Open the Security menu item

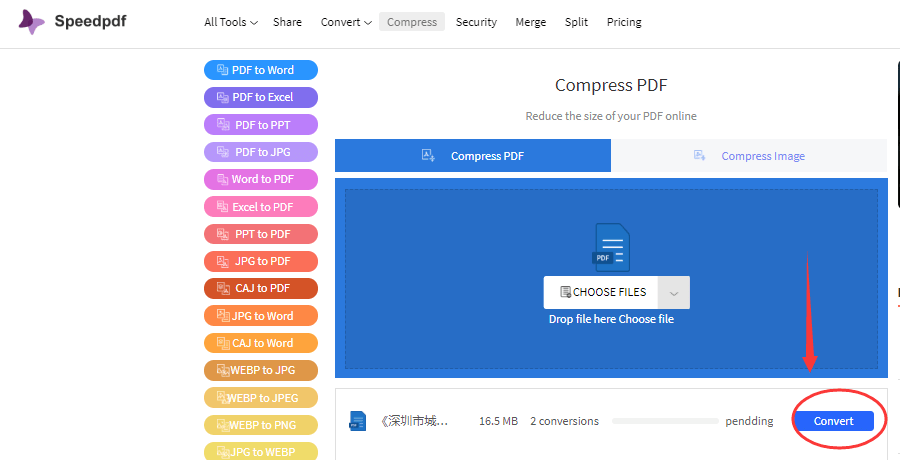tap(476, 22)
